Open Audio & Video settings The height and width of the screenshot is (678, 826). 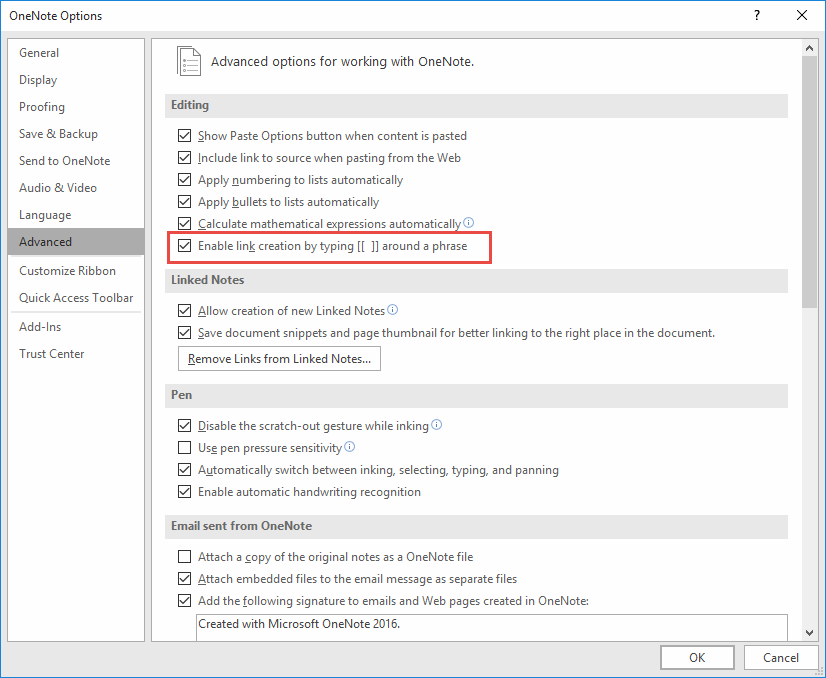76,188
